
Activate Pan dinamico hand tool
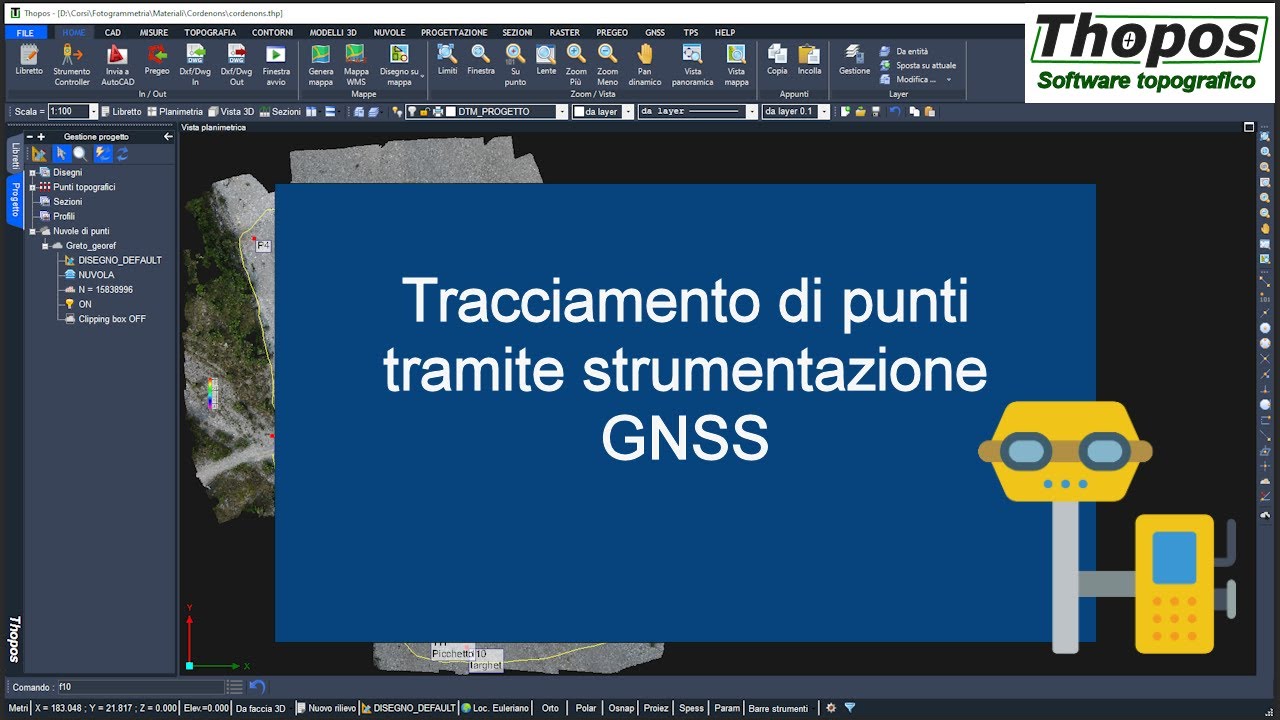click(645, 64)
